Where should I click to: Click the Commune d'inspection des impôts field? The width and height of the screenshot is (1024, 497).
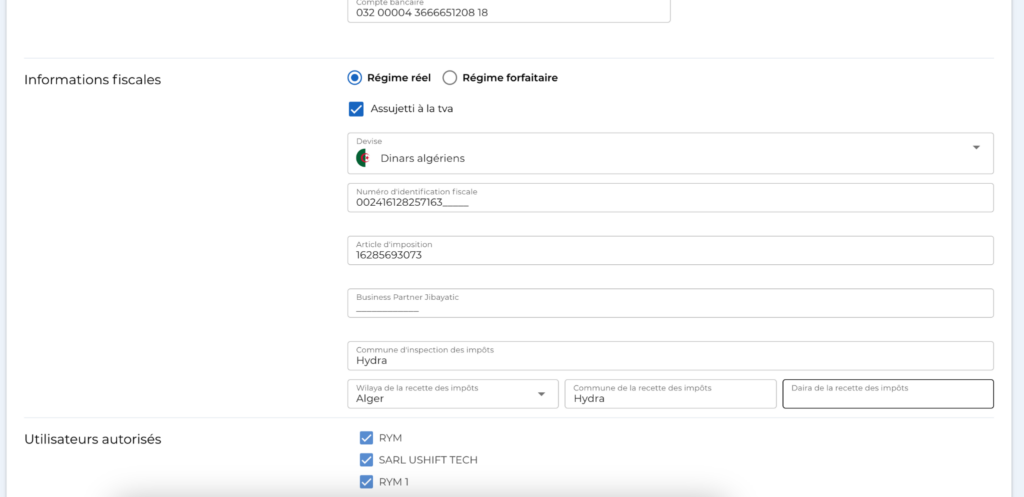(670, 356)
